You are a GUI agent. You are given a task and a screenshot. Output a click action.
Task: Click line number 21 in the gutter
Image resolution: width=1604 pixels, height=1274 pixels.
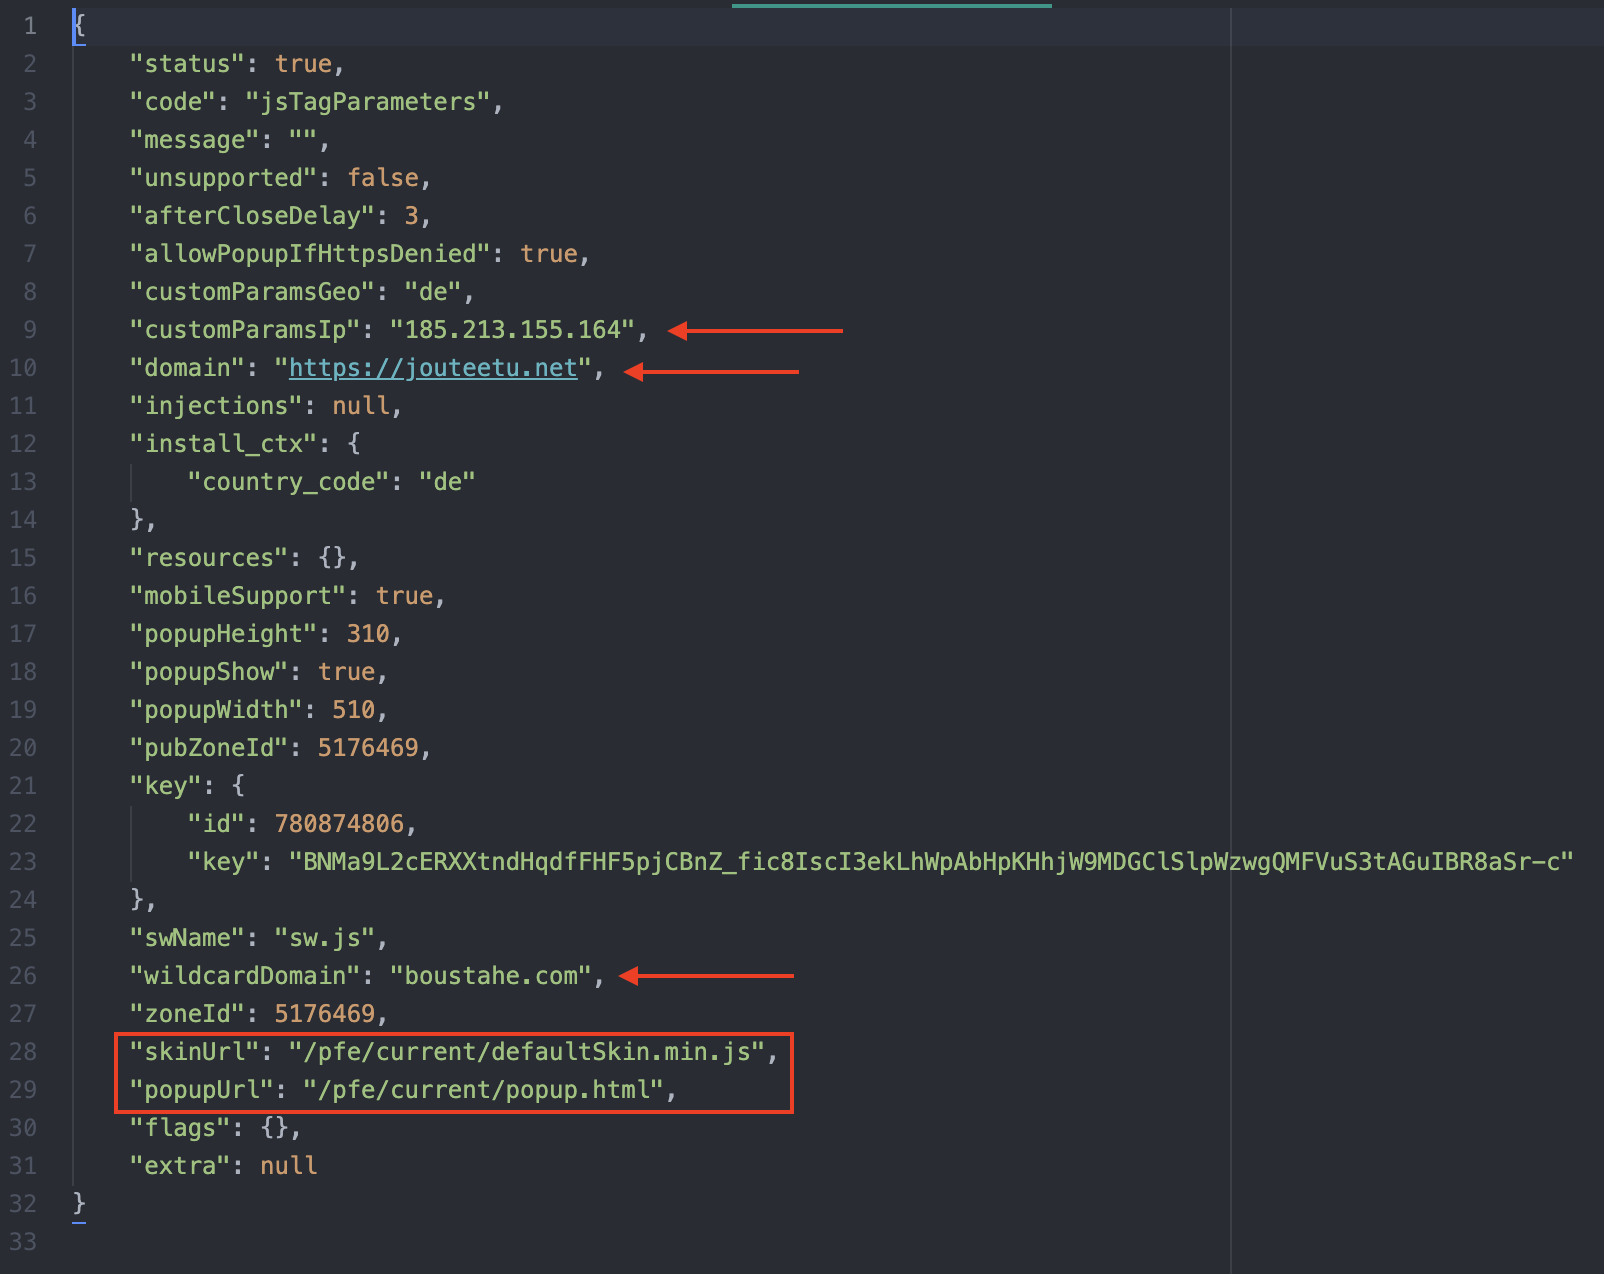23,786
